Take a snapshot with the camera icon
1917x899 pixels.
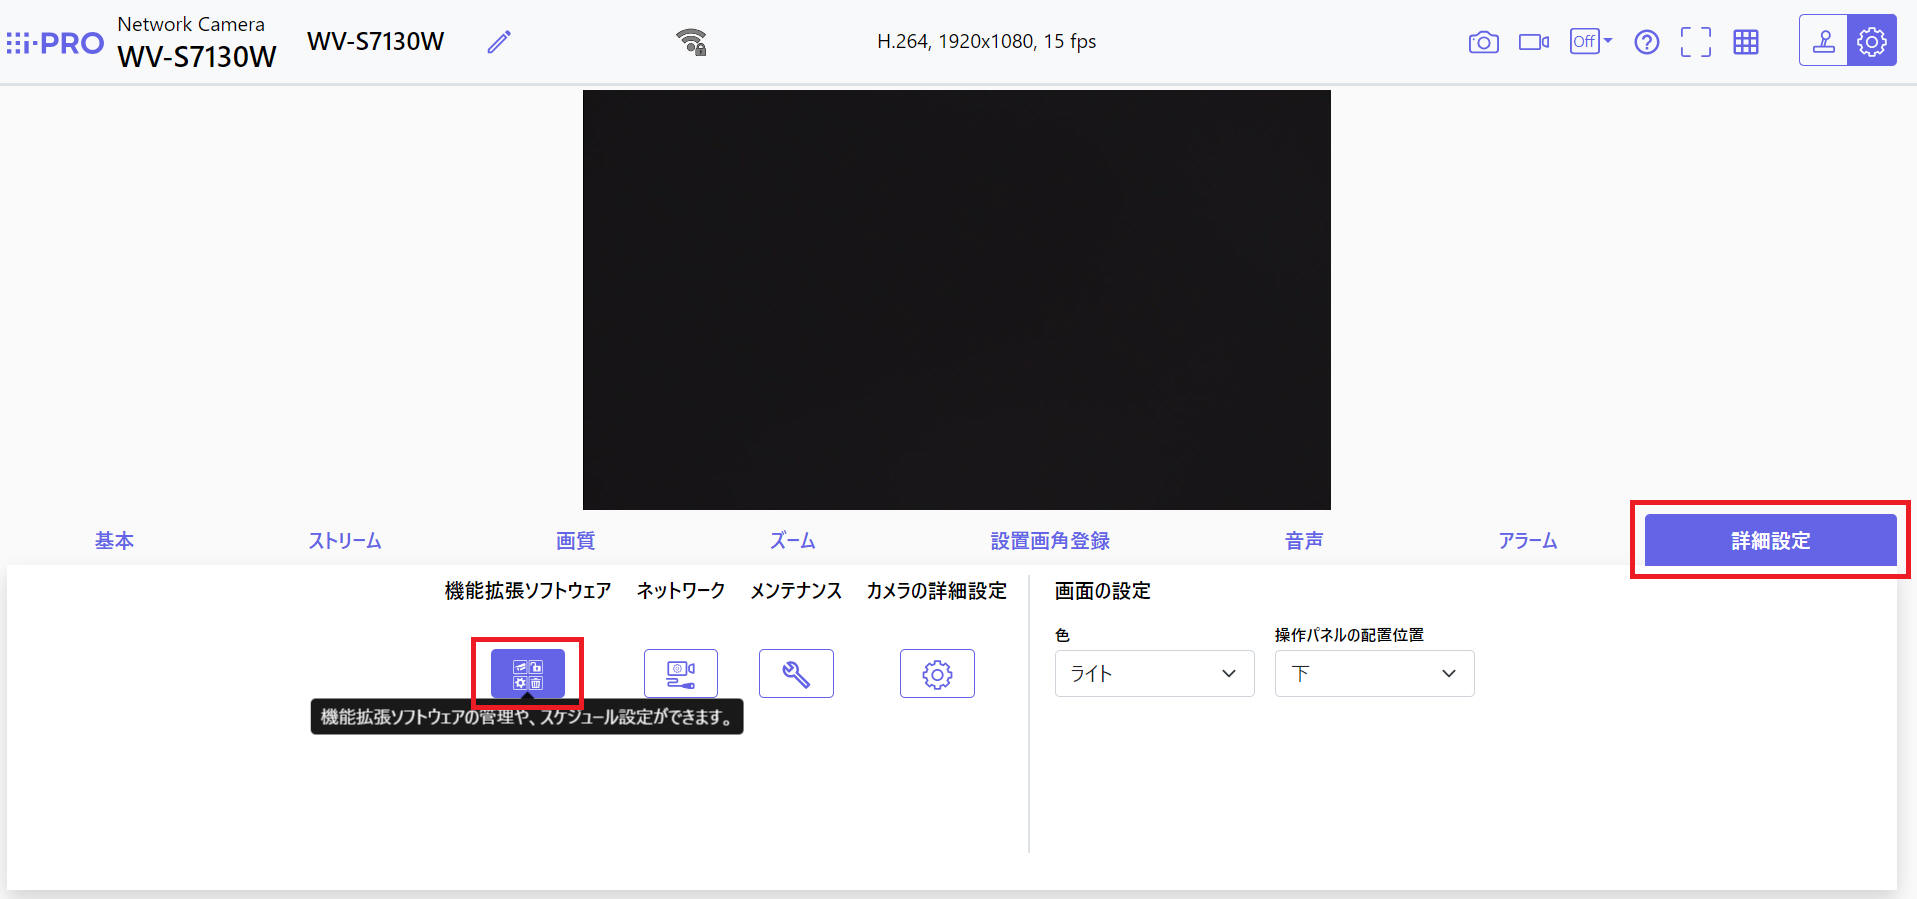pyautogui.click(x=1483, y=42)
